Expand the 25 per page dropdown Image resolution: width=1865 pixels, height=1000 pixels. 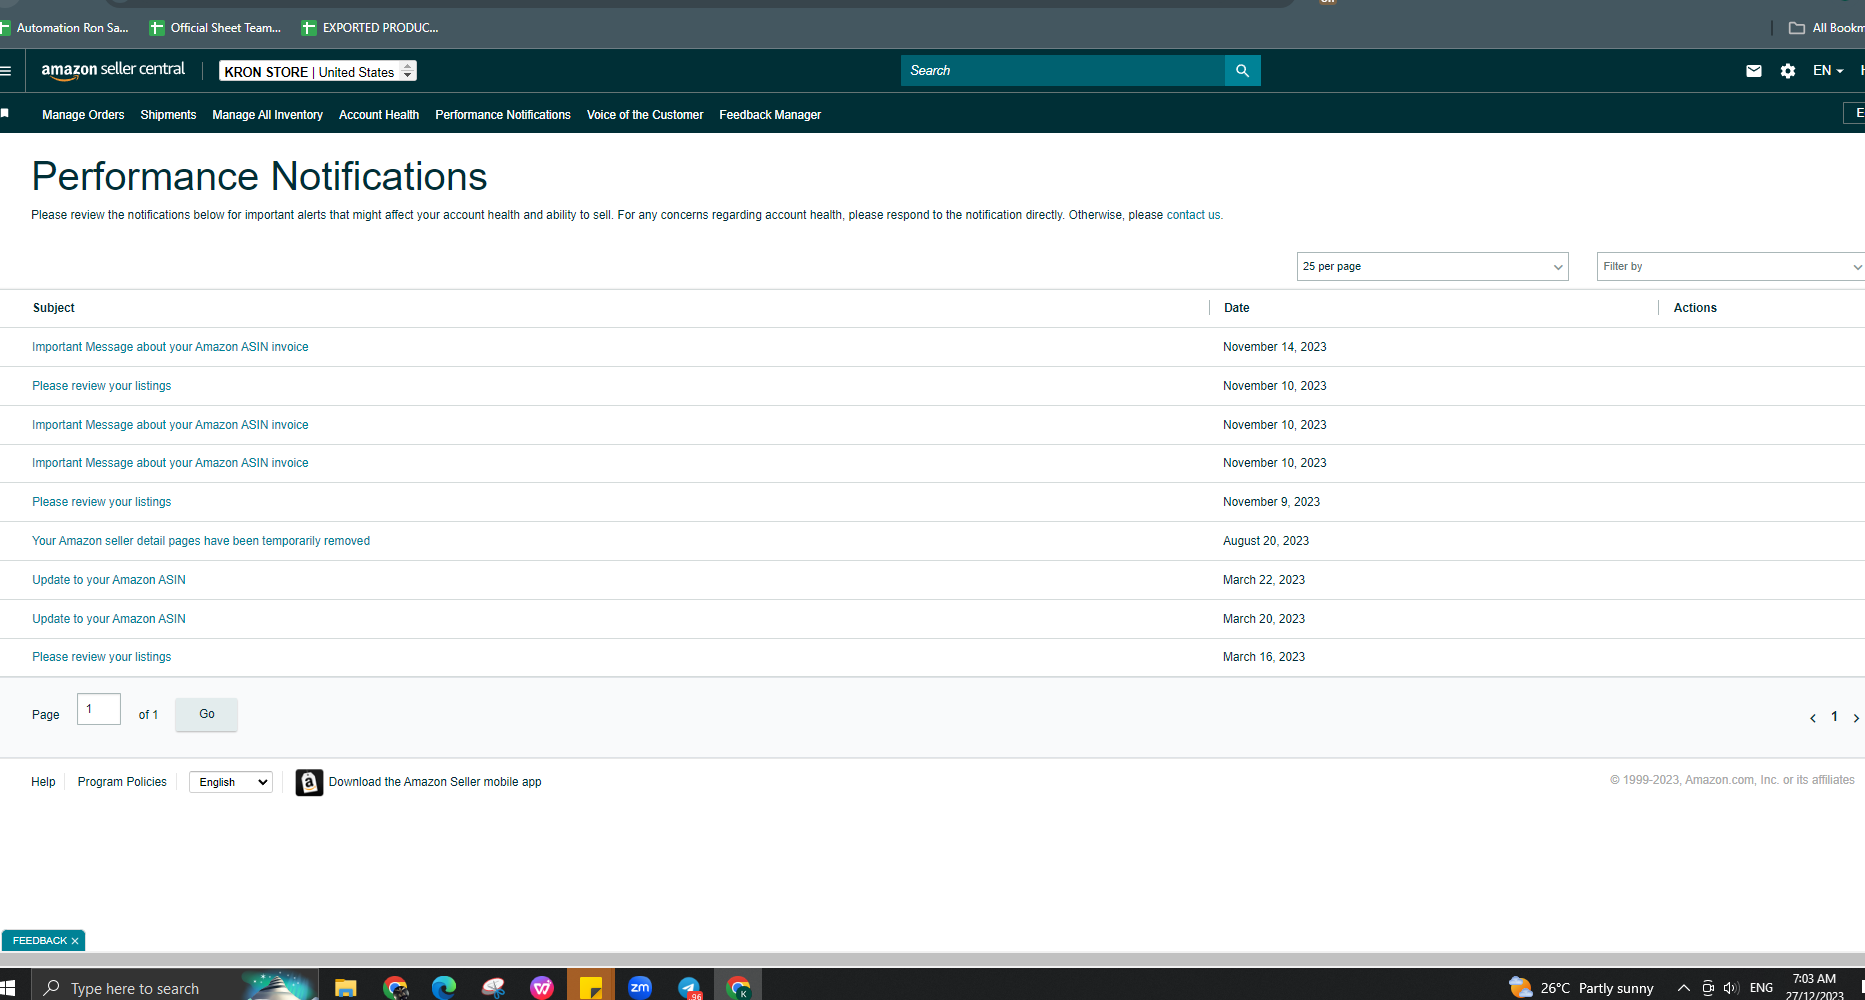pos(1432,266)
